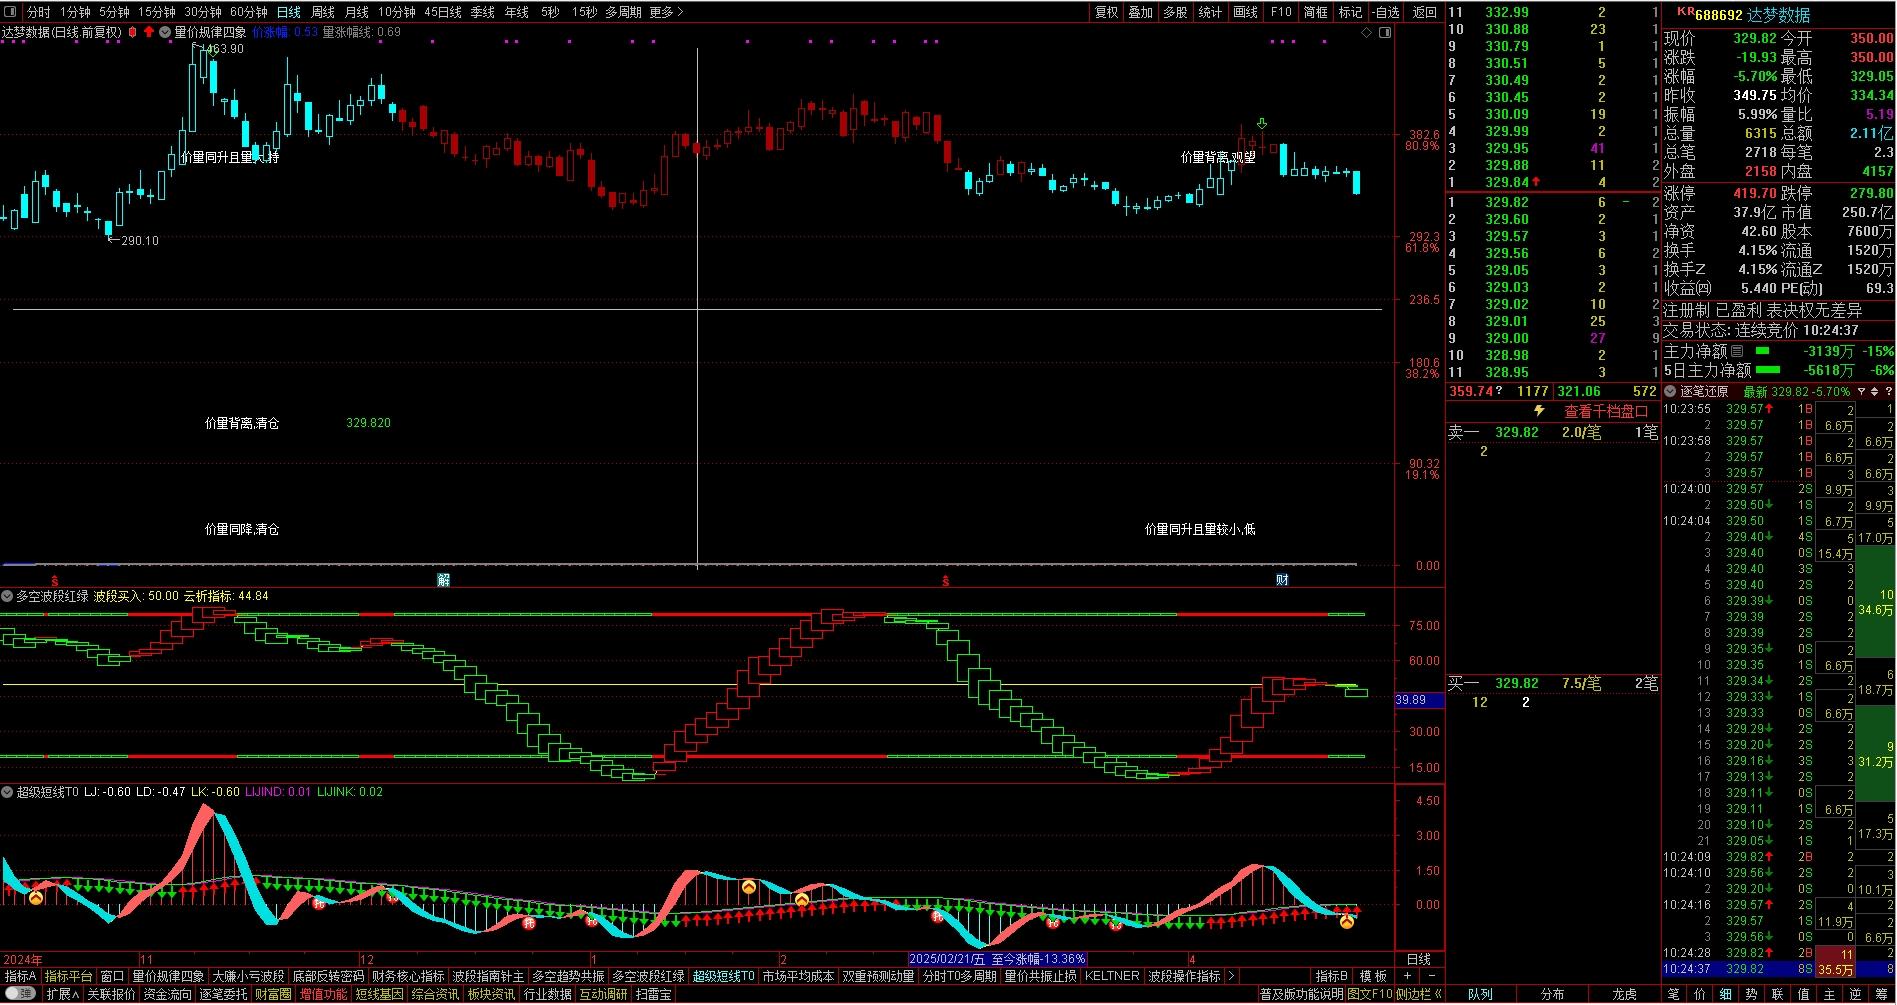This screenshot has height=1005, width=1897.
Task: Select the 势 view icon in bottom-right strip
Action: tap(1752, 994)
